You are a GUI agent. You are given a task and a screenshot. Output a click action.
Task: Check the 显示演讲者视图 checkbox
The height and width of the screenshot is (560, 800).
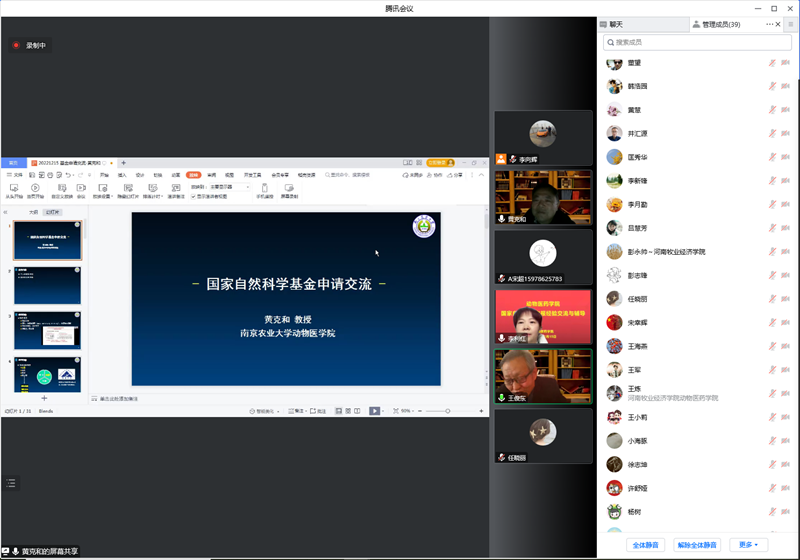click(x=194, y=196)
